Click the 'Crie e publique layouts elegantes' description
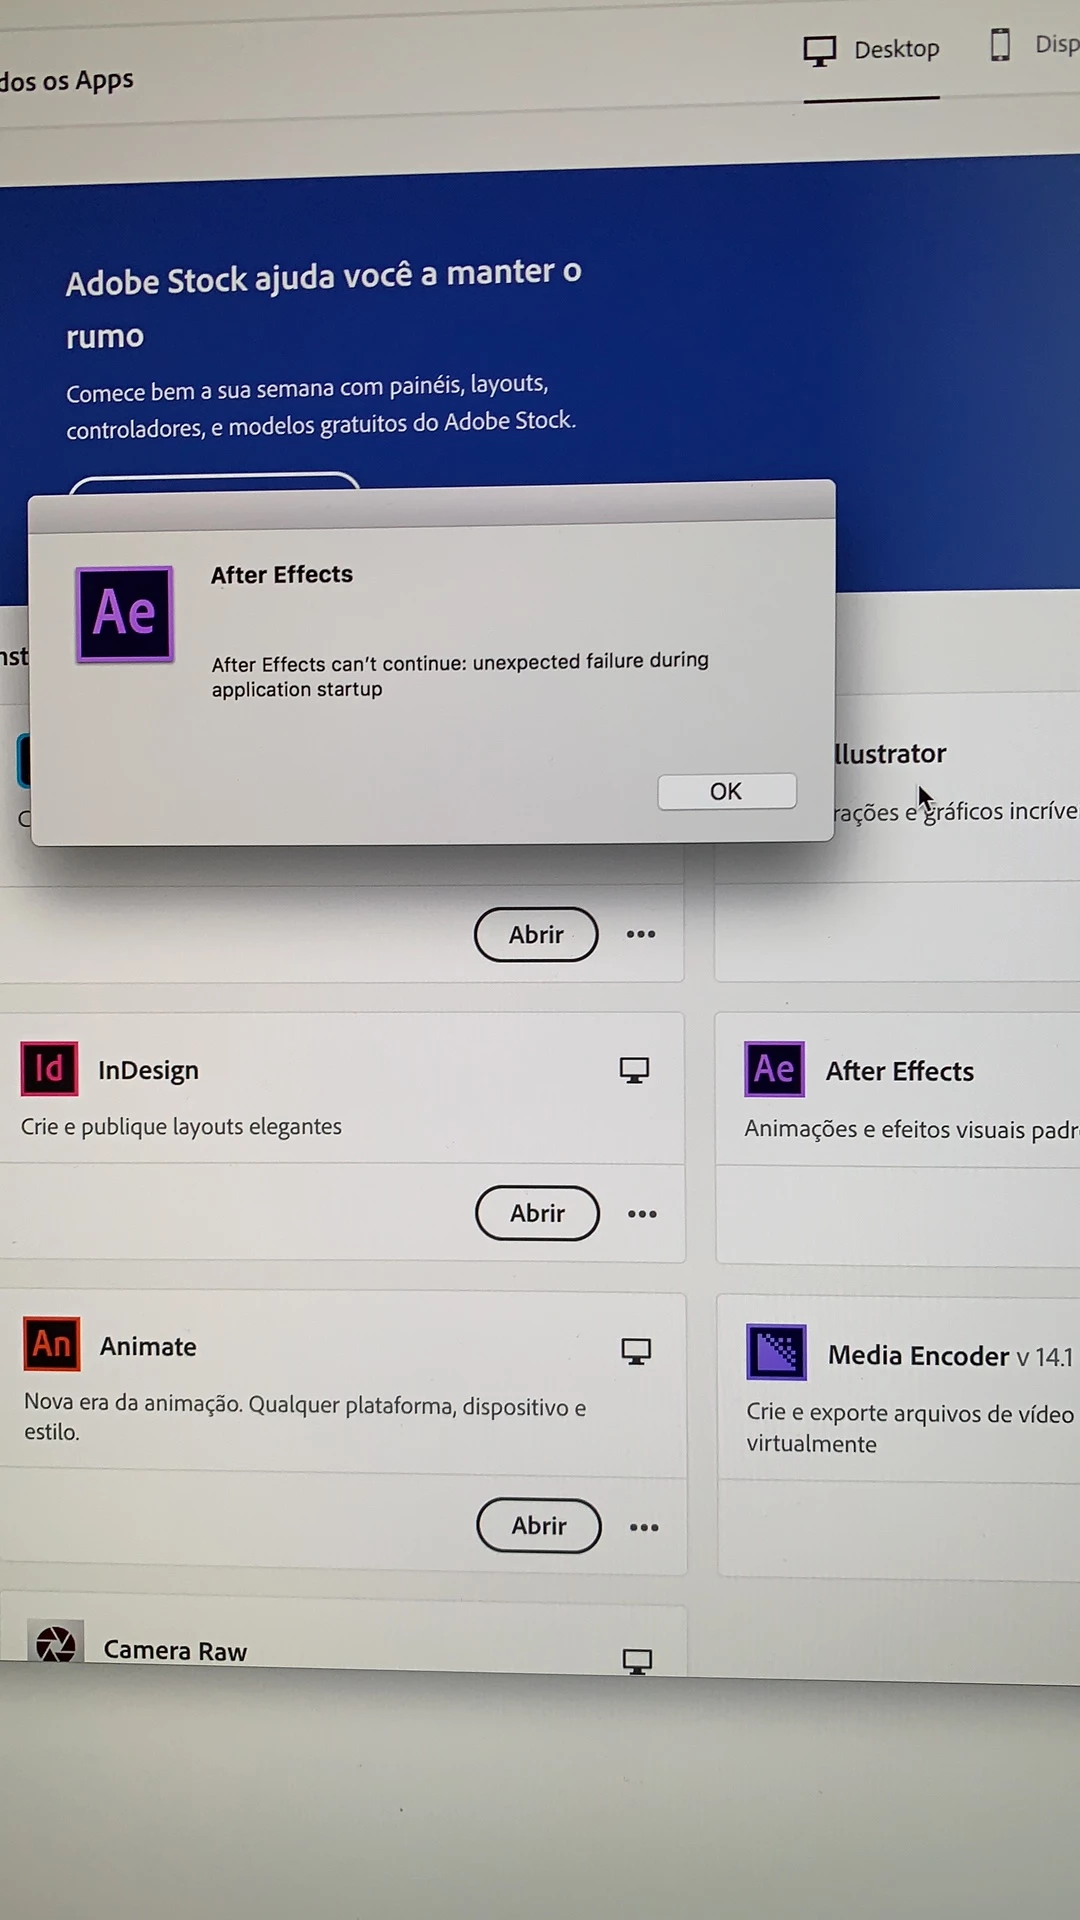Viewport: 1080px width, 1920px height. (181, 1126)
